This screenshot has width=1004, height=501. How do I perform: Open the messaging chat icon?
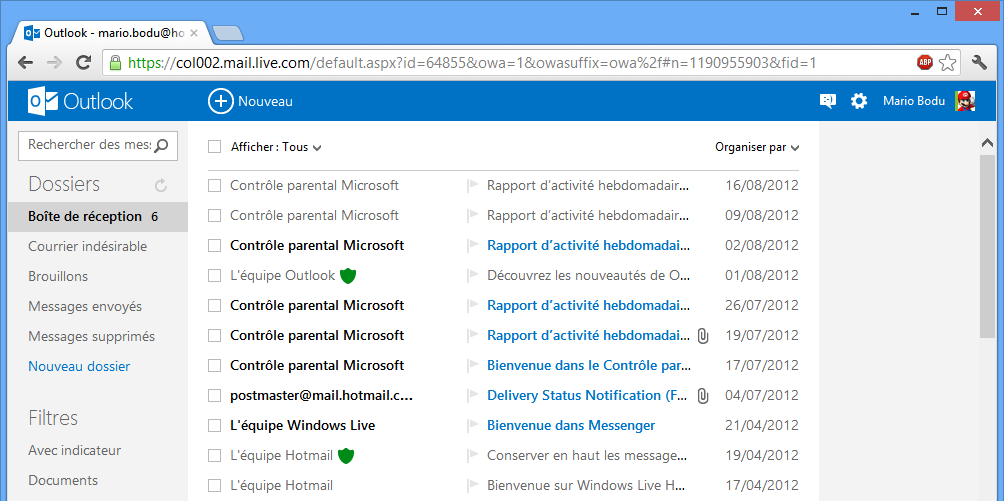click(x=828, y=101)
